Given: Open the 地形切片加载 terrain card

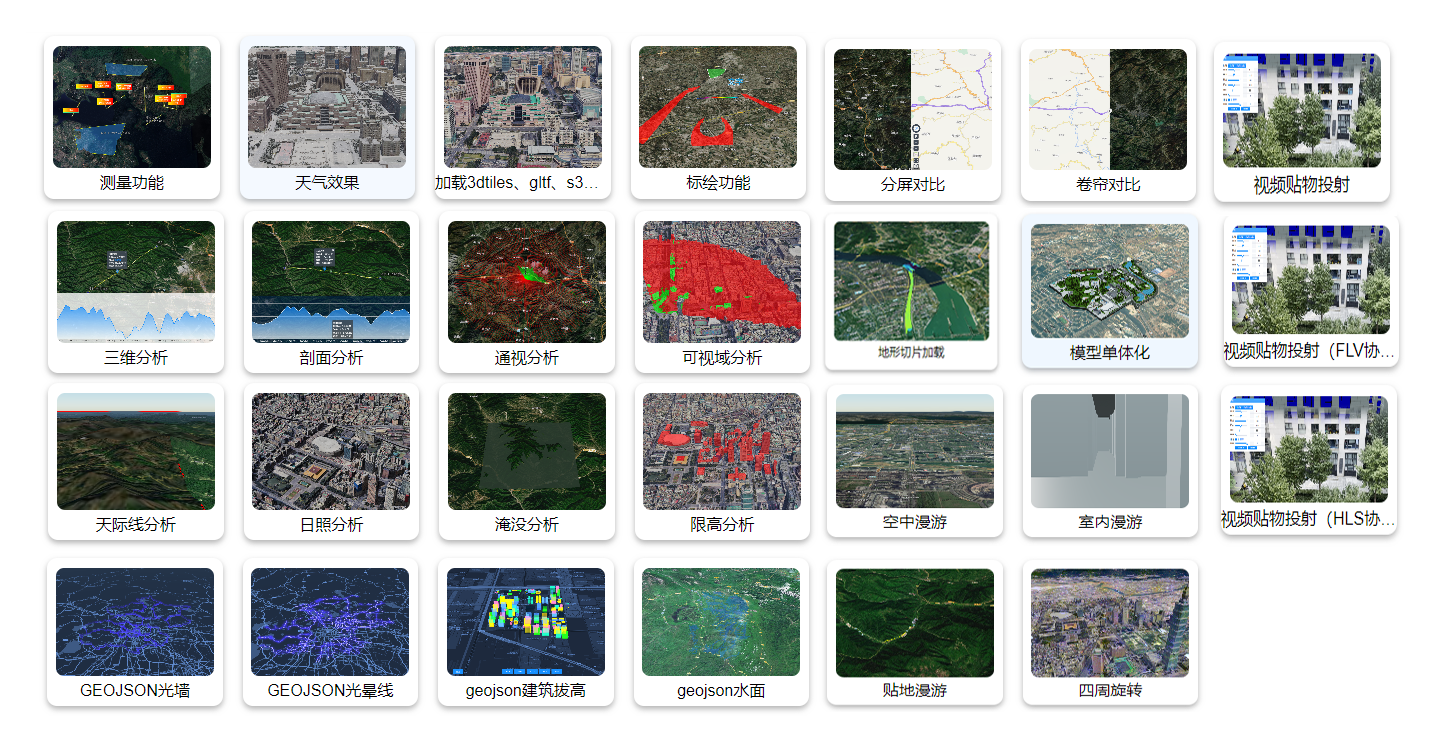Looking at the screenshot, I should click(x=911, y=282).
